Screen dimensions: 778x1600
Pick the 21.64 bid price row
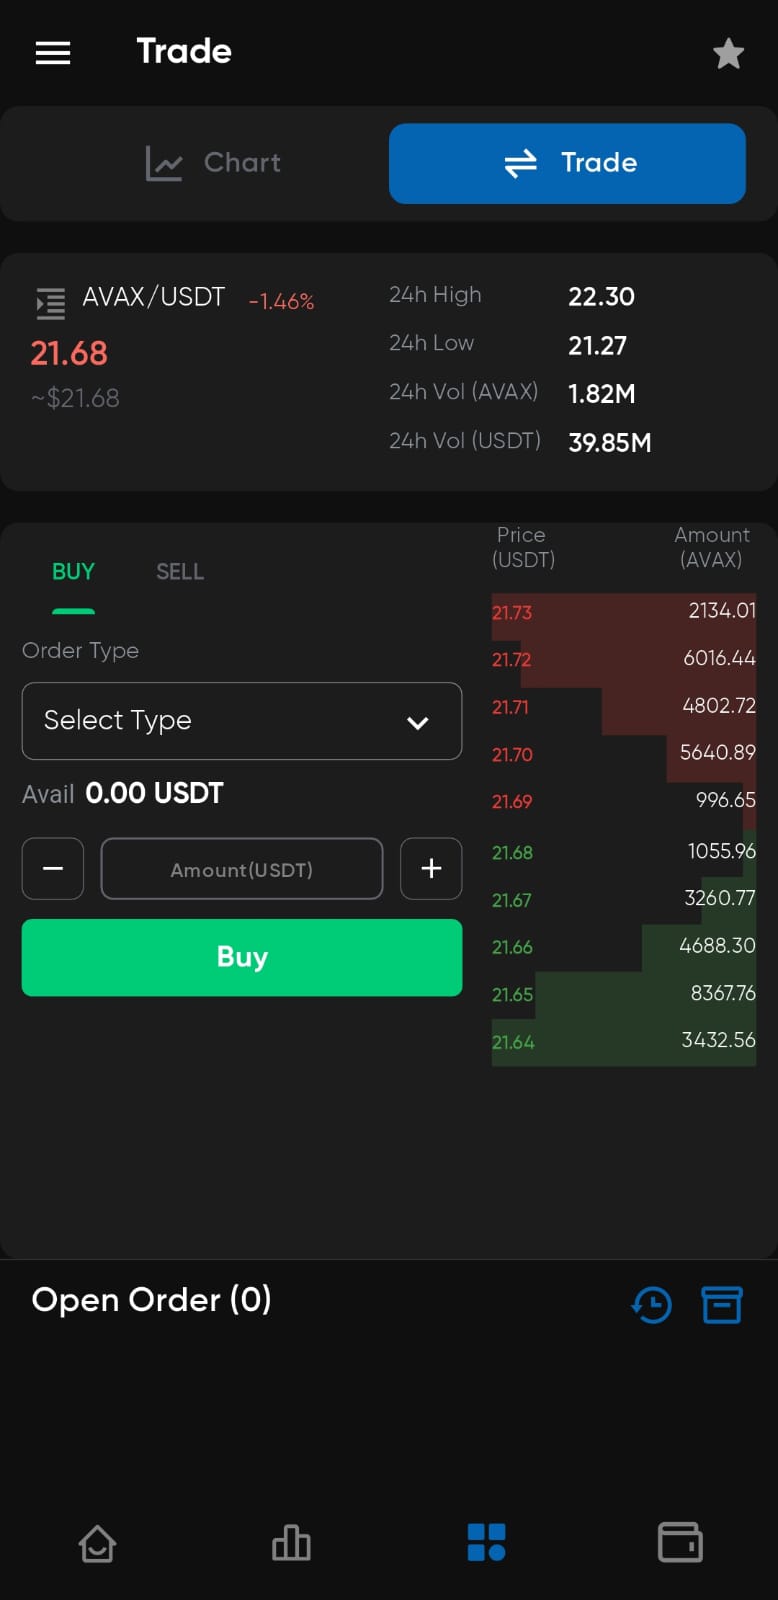pos(623,1042)
